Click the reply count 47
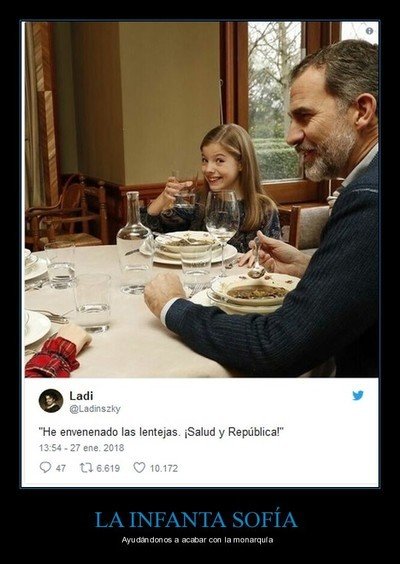The image size is (400, 564). point(61,468)
